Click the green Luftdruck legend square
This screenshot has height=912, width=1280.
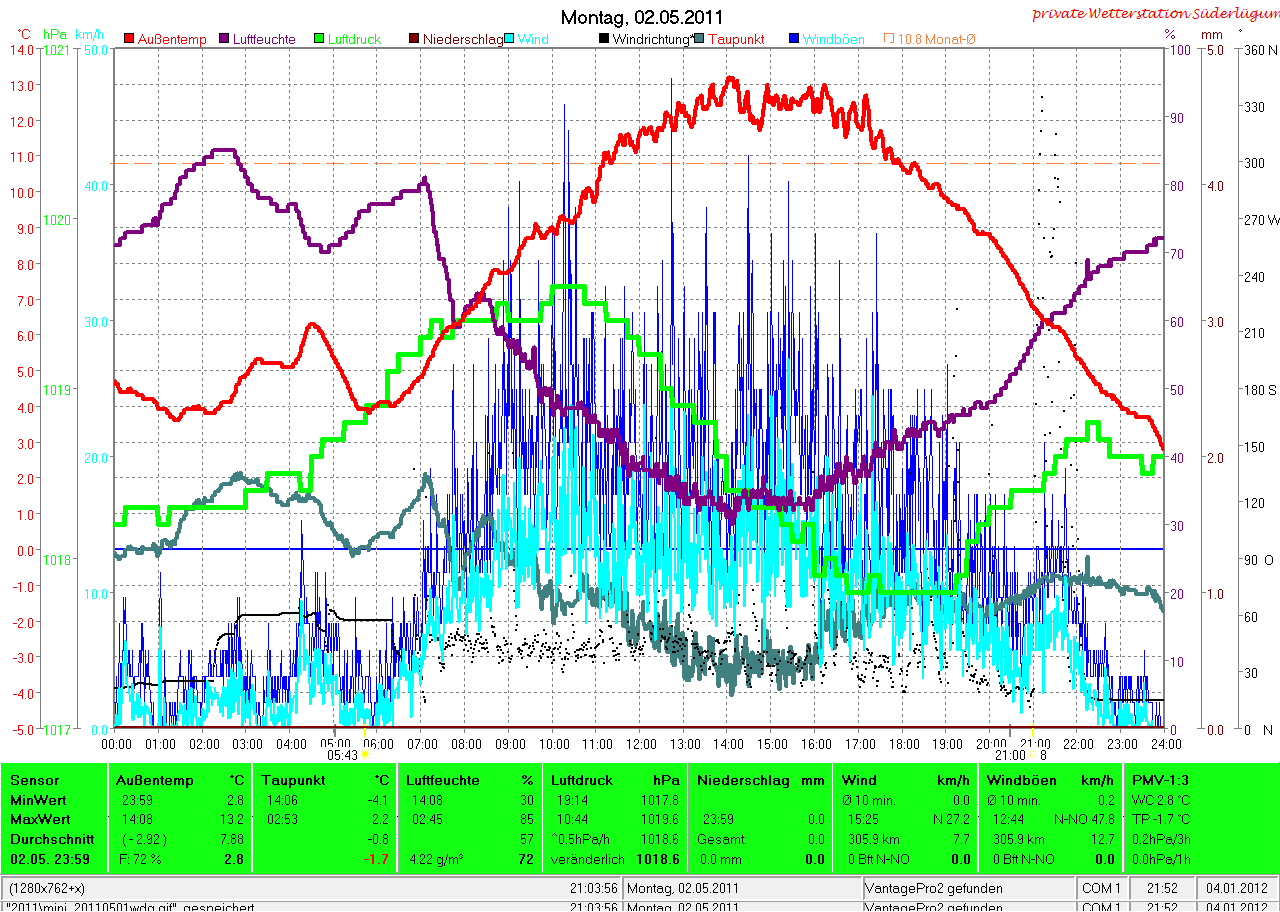(320, 39)
